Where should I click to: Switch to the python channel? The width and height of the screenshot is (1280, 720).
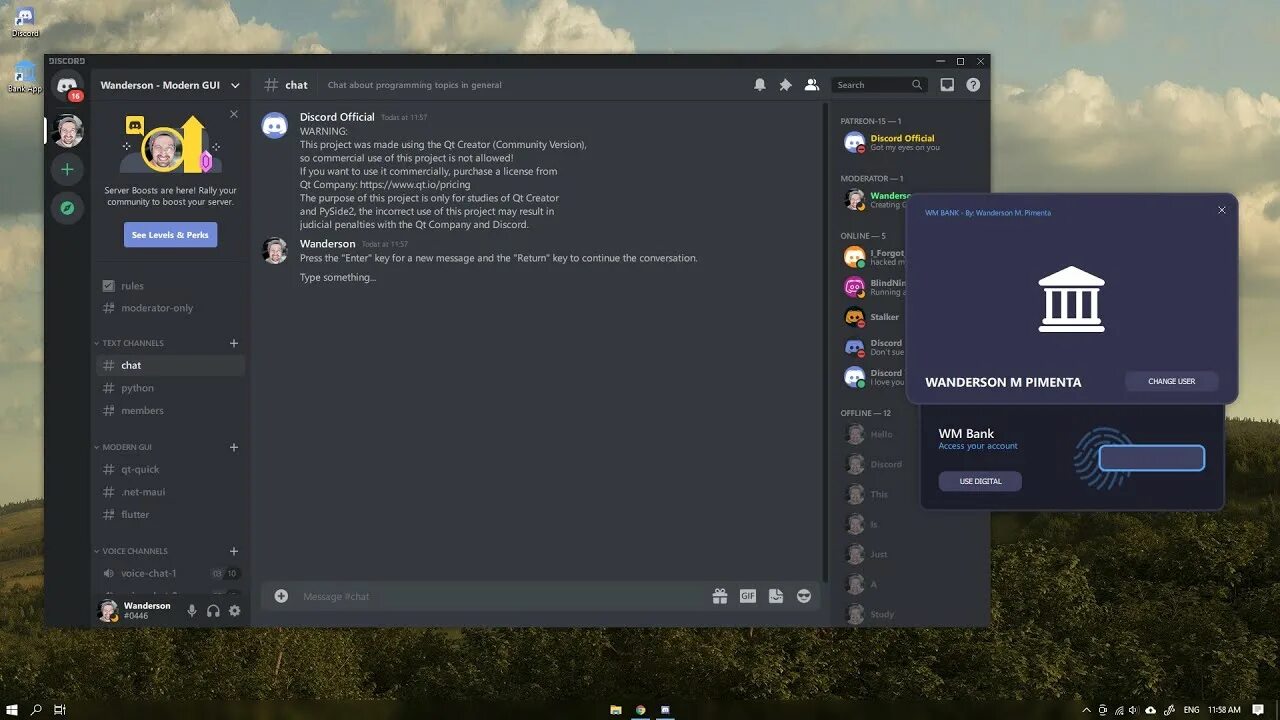170,388
